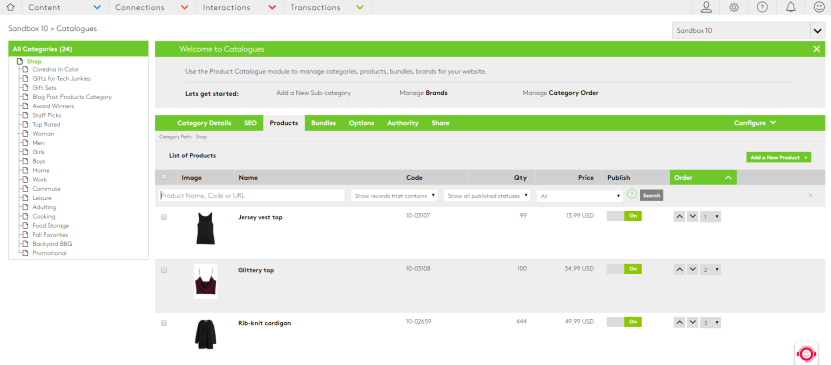Viewport: 831px width, 365px height.
Task: Click the smiley face feedback icon
Action: (x=819, y=7)
